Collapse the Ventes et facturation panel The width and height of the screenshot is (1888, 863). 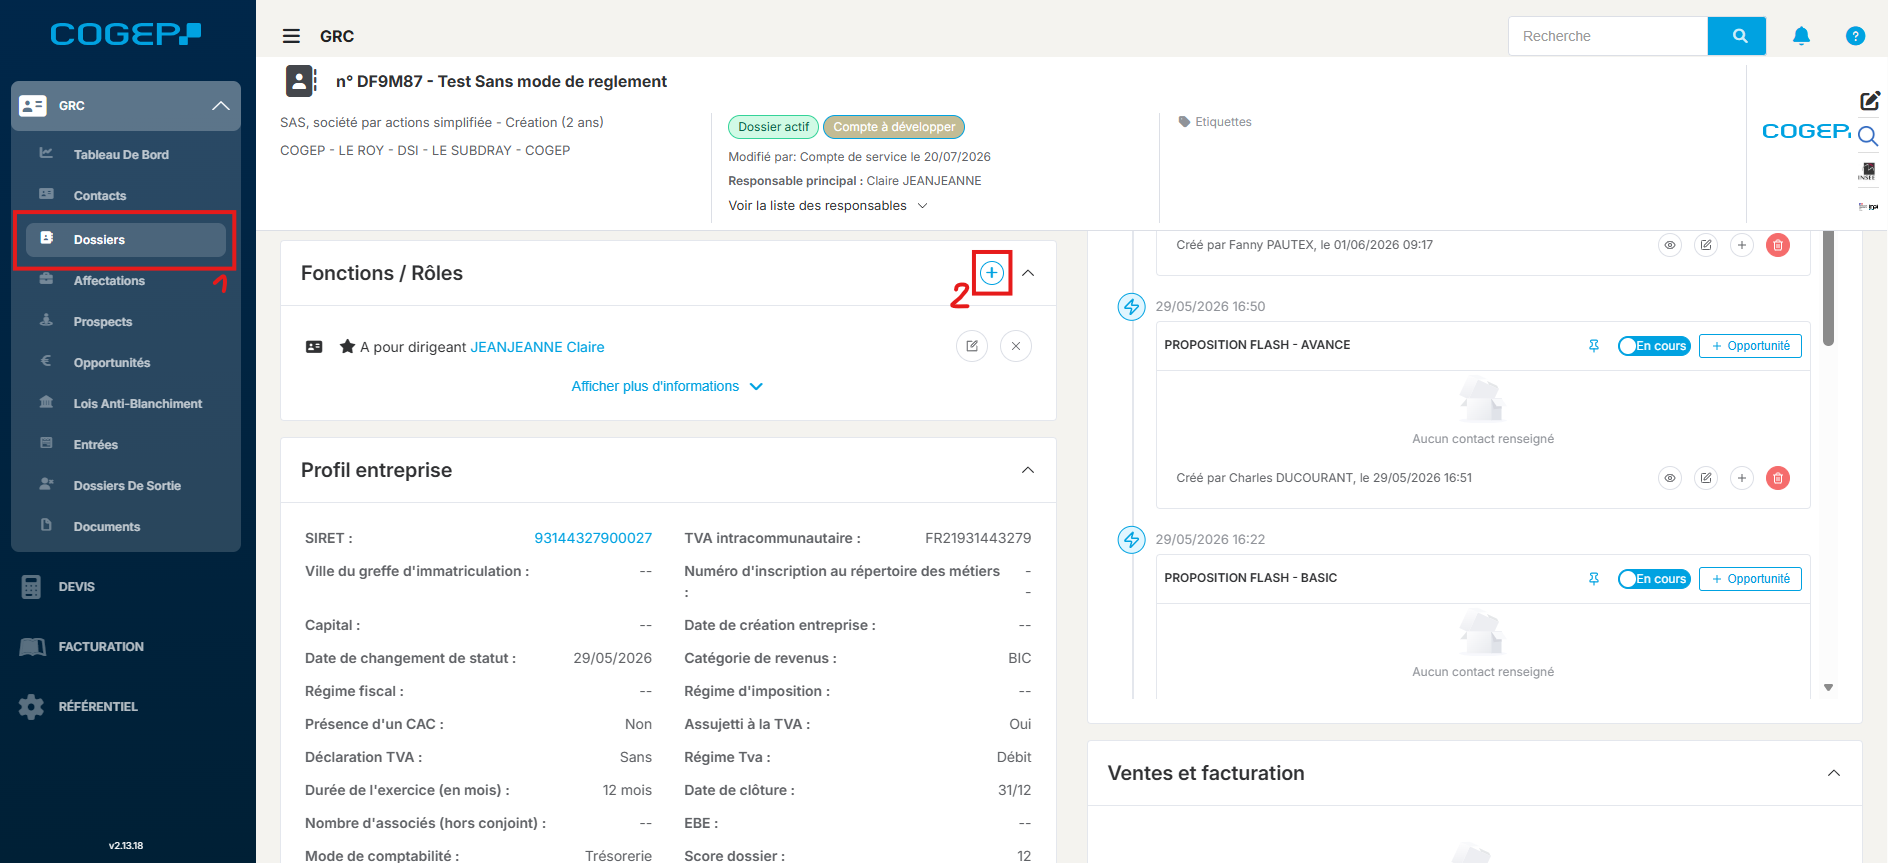point(1834,773)
